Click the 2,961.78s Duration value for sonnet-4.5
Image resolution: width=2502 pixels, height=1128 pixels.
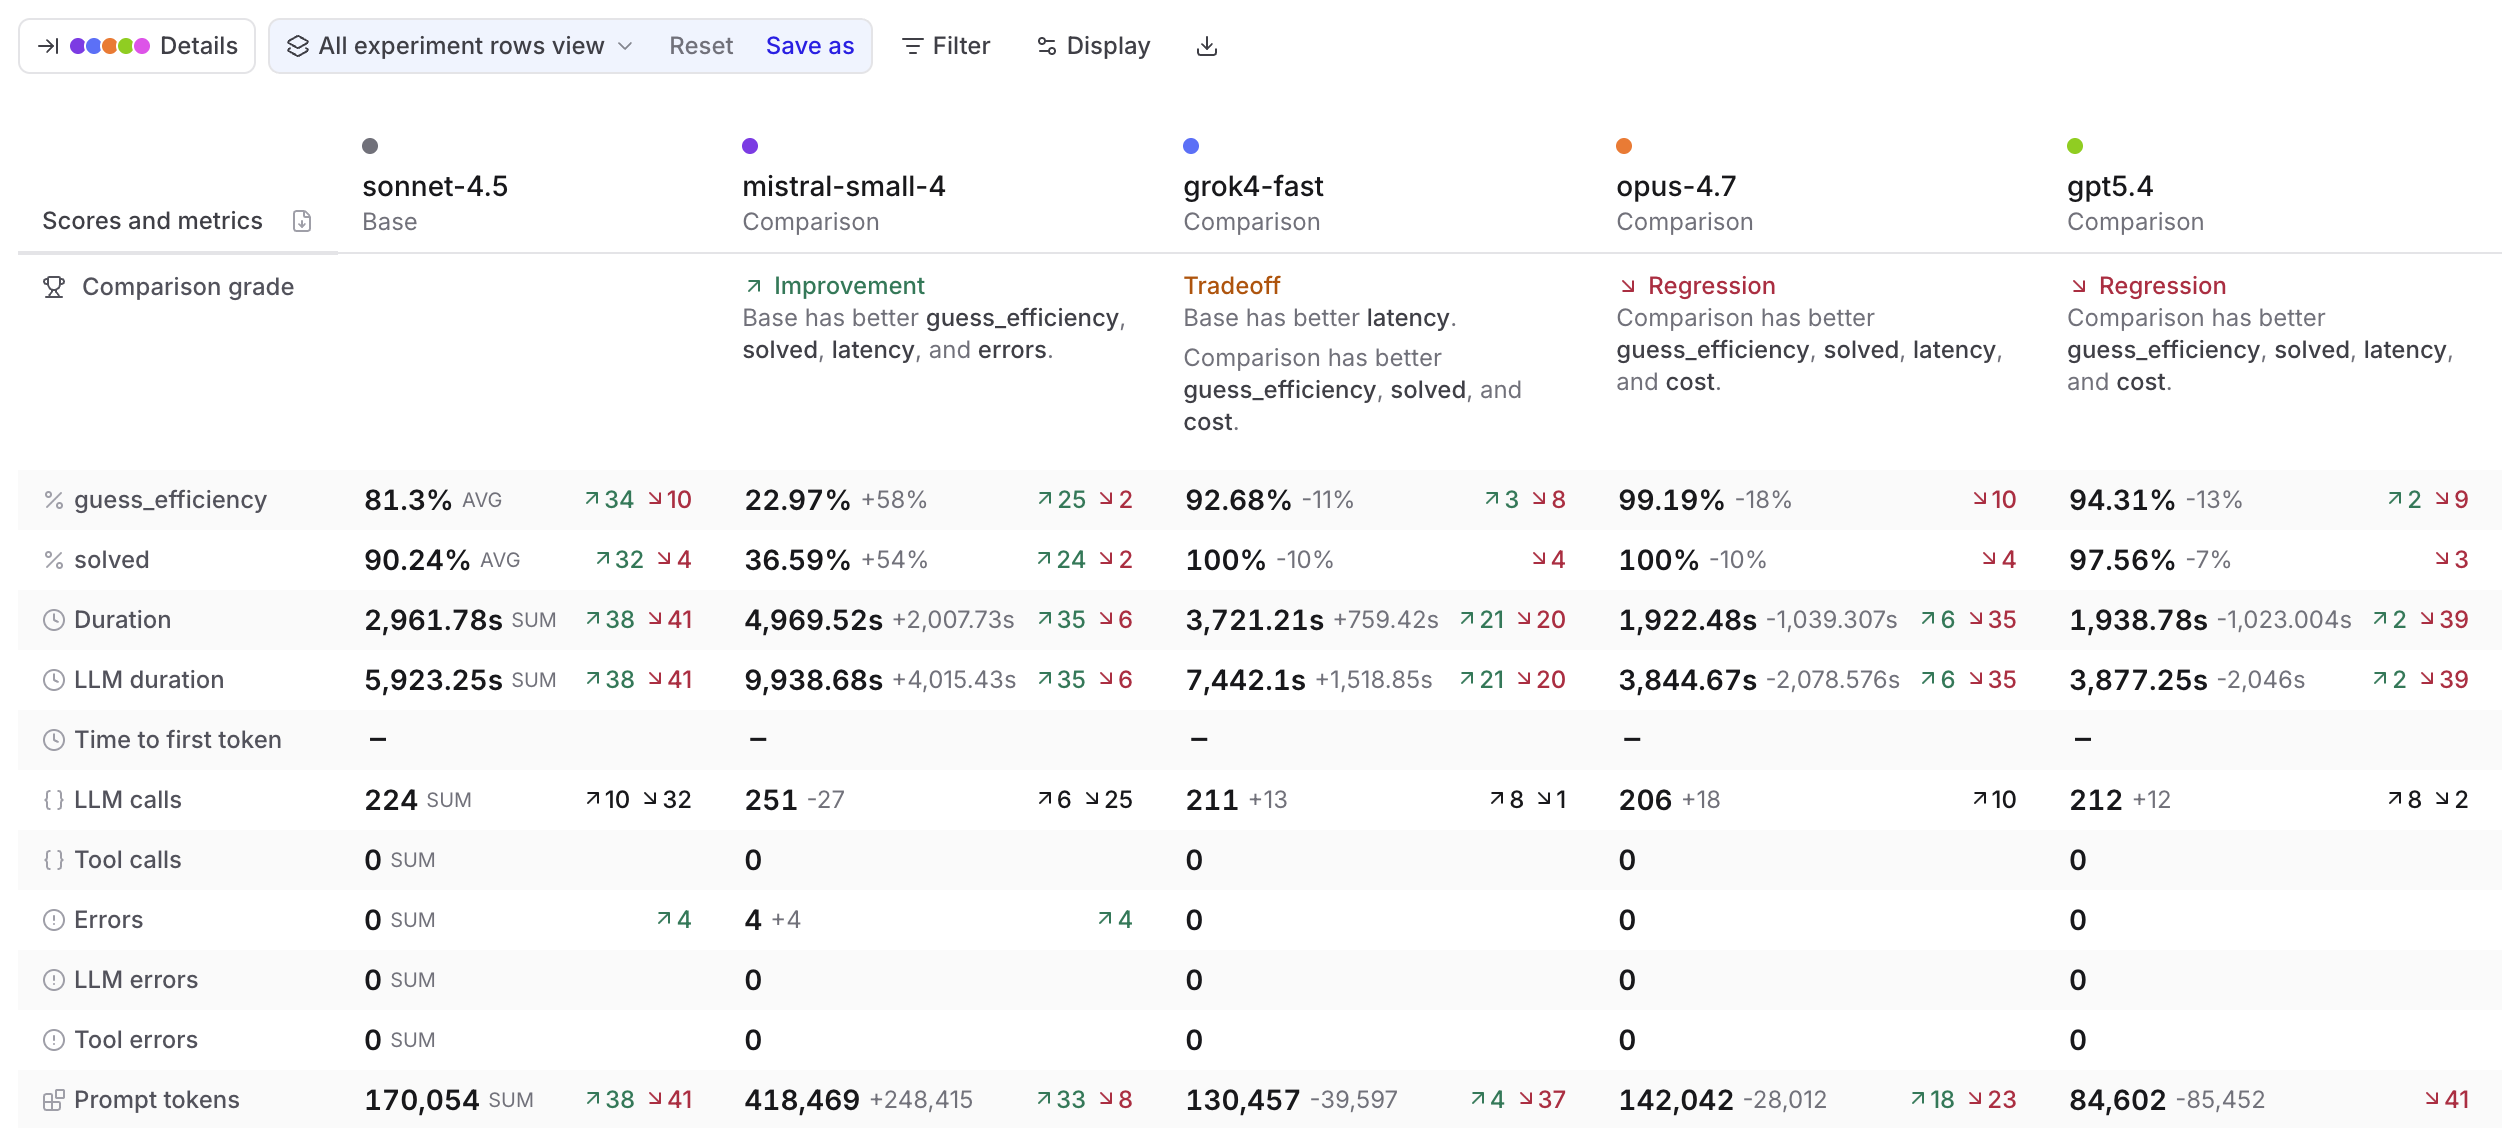pos(434,620)
